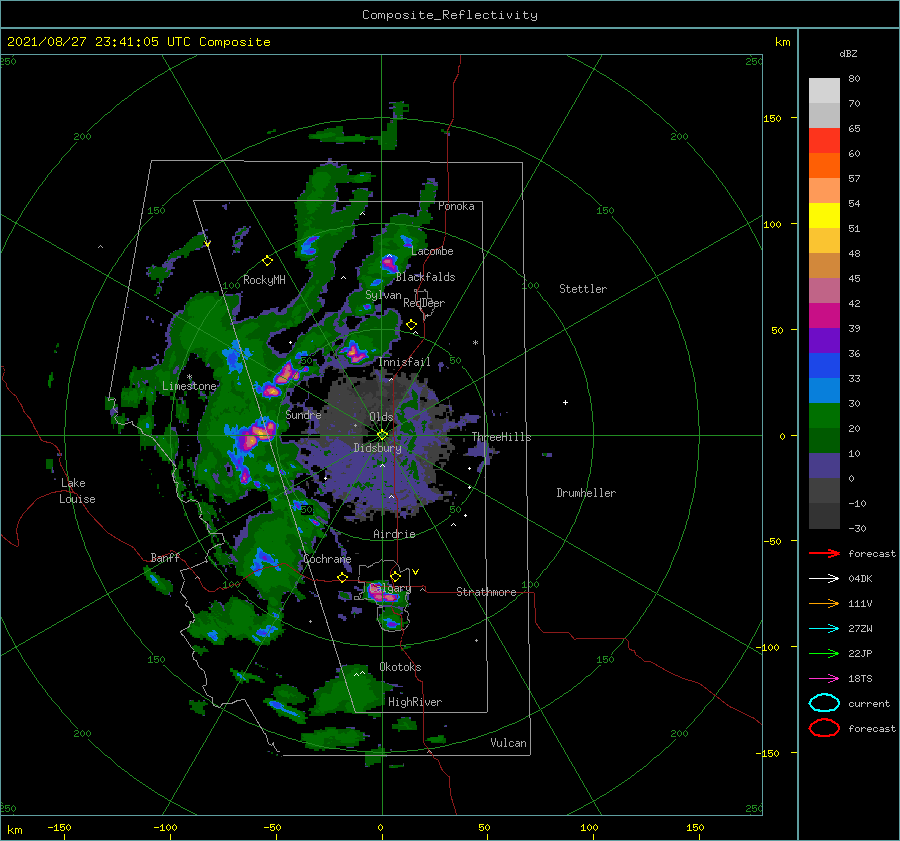Select the magenta 18TS arrow legend icon

[x=824, y=679]
